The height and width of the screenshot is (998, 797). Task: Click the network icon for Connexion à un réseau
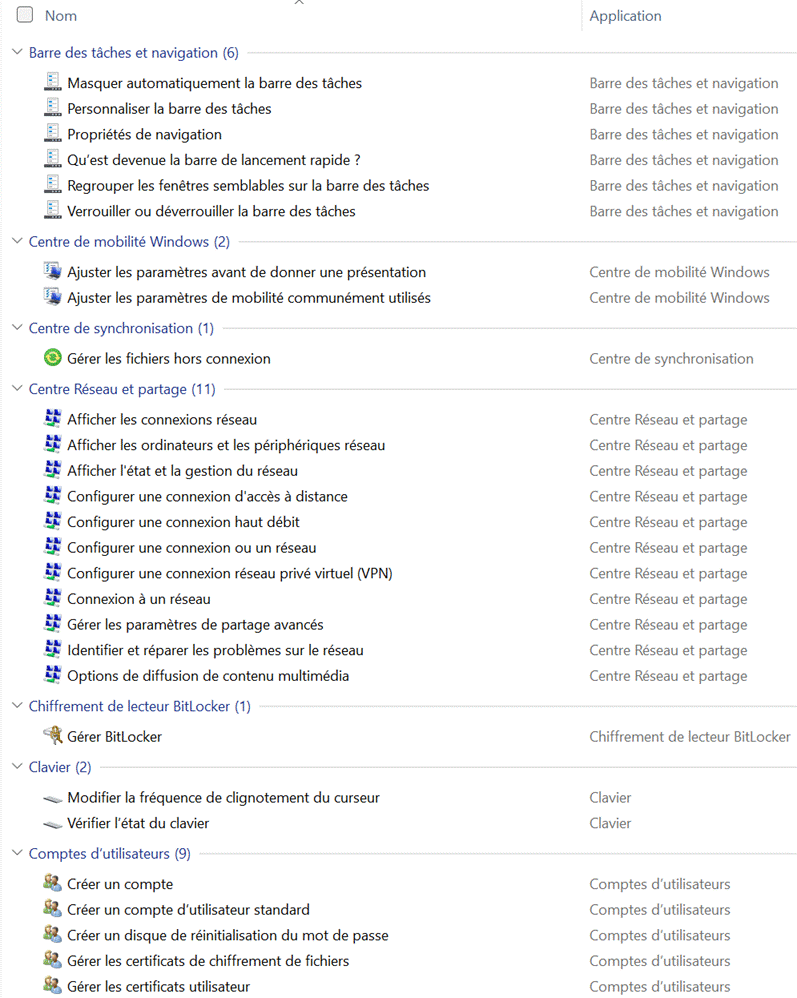click(53, 598)
